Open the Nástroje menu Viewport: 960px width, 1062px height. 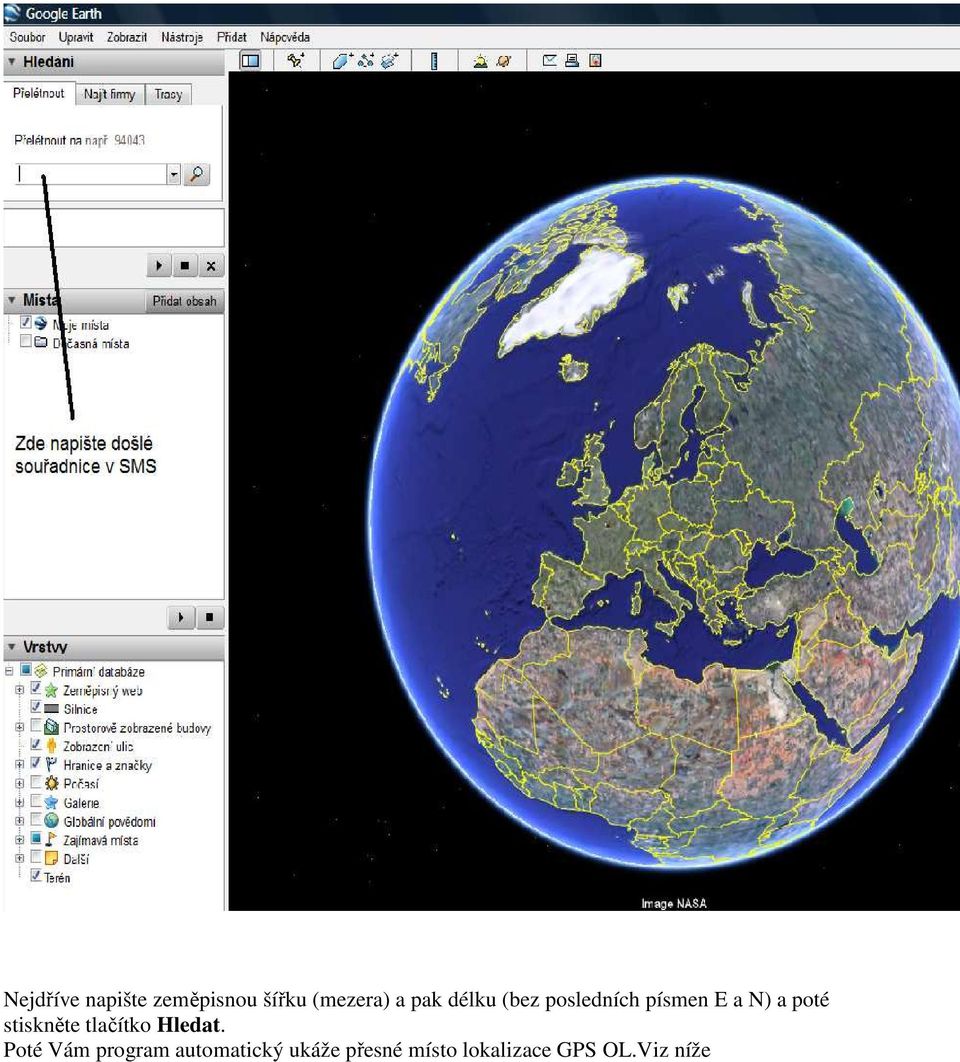coord(182,37)
